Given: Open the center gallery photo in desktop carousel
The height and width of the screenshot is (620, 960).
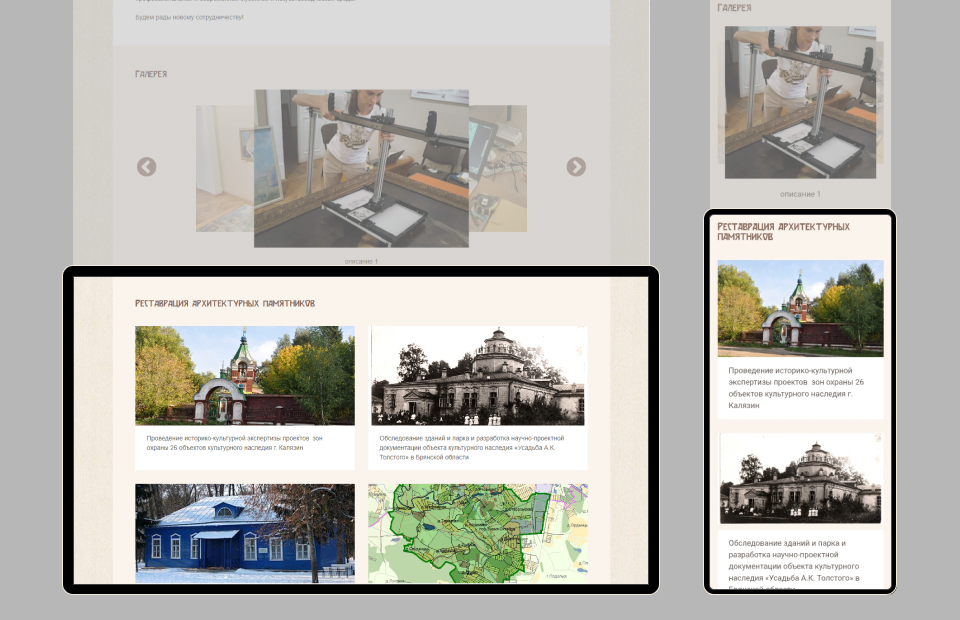Looking at the screenshot, I should 361,168.
